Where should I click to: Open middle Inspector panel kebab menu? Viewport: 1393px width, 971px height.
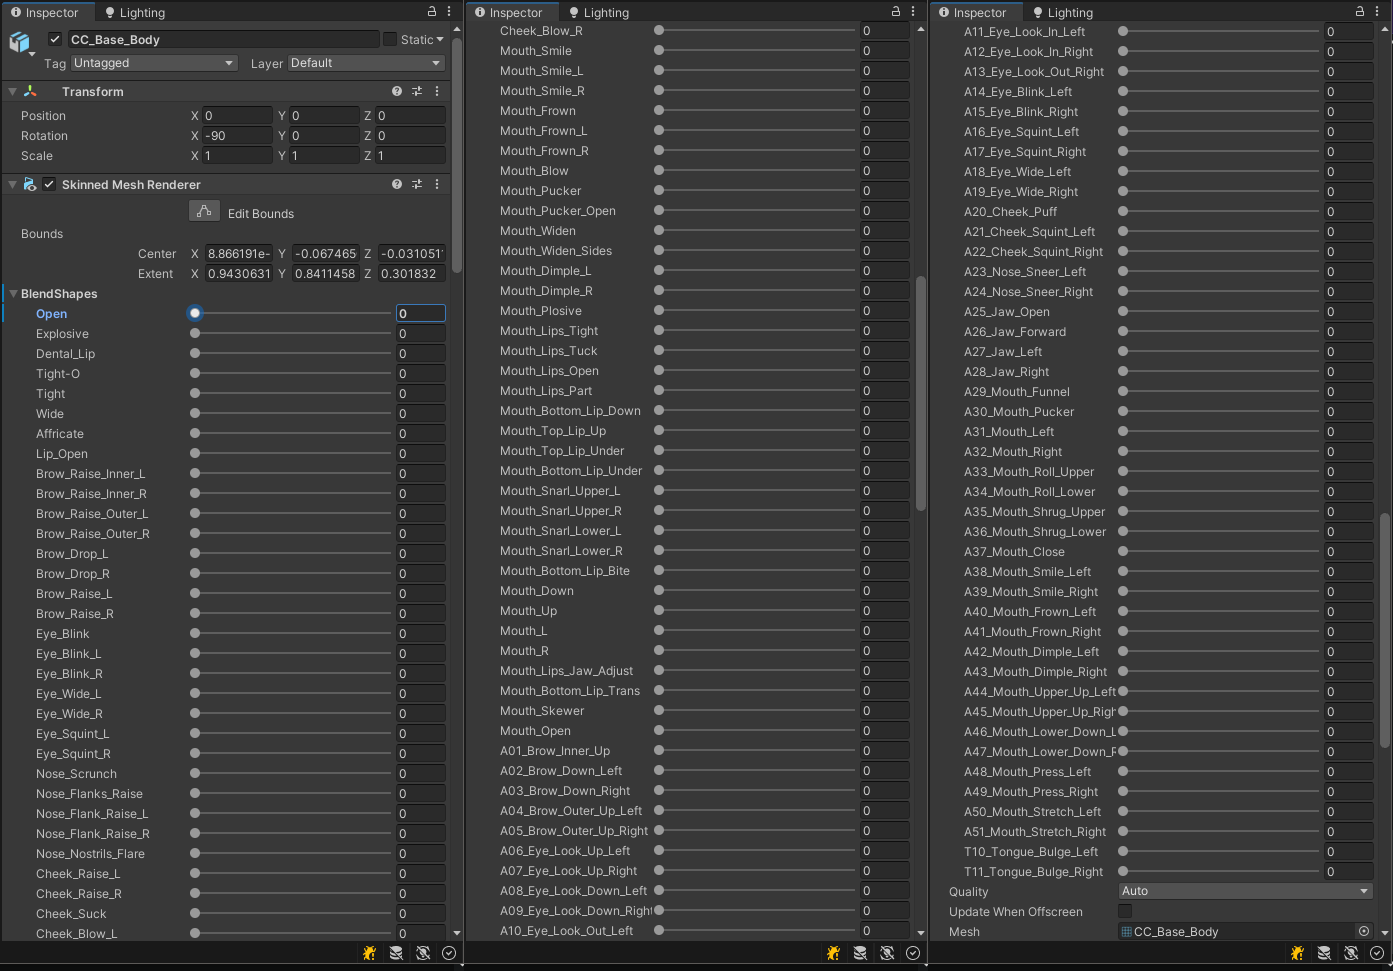(x=913, y=11)
